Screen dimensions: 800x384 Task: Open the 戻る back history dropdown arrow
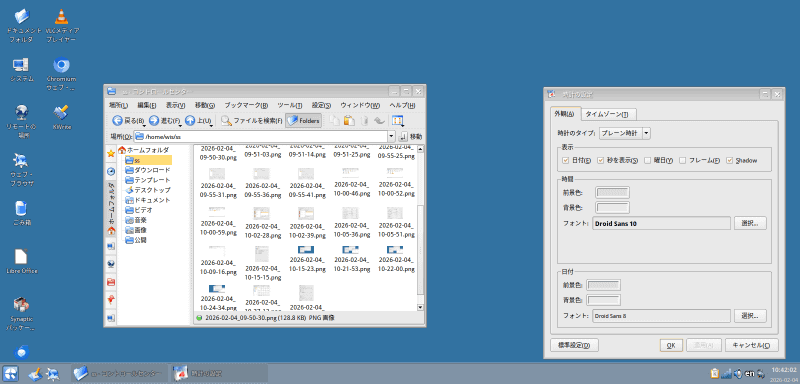point(144,124)
